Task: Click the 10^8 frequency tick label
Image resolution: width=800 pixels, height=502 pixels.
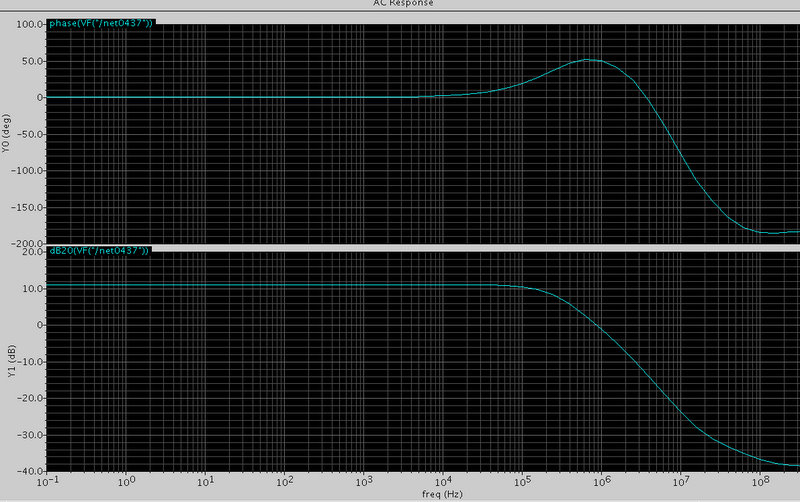Action: [x=760, y=481]
